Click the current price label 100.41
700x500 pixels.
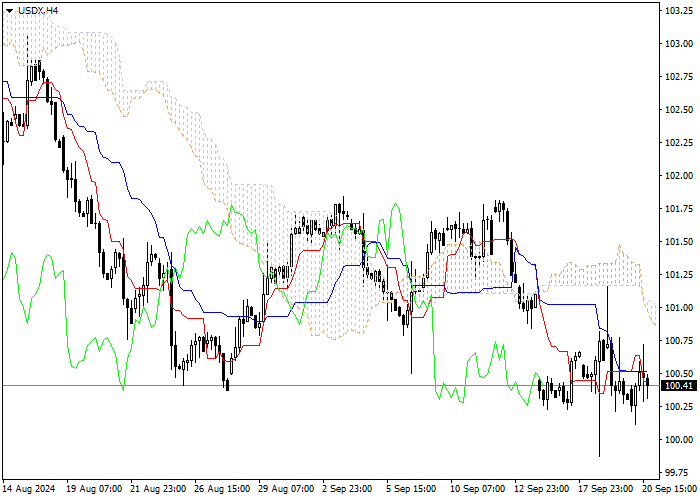click(x=679, y=386)
